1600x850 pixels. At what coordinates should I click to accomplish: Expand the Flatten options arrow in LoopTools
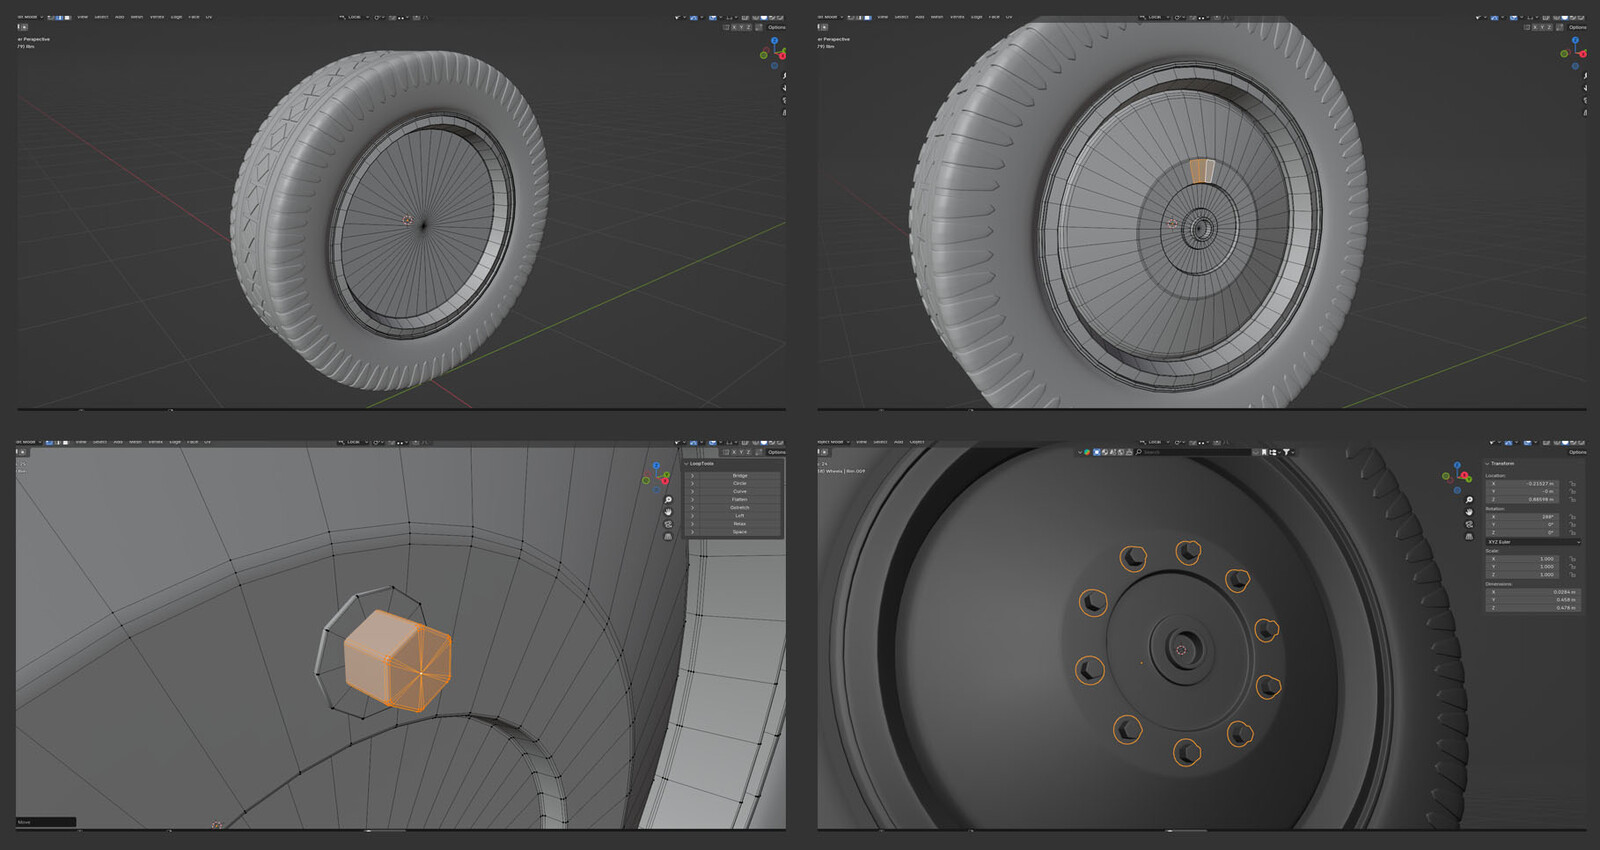pos(692,500)
